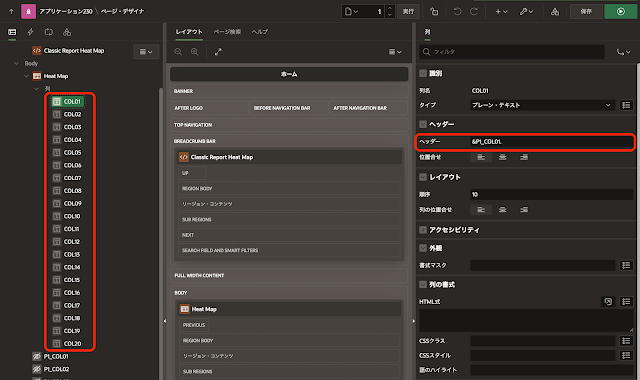Viewport: 640px width, 380px height.
Task: Collapse the 列 columns node
Action: click(x=36, y=89)
